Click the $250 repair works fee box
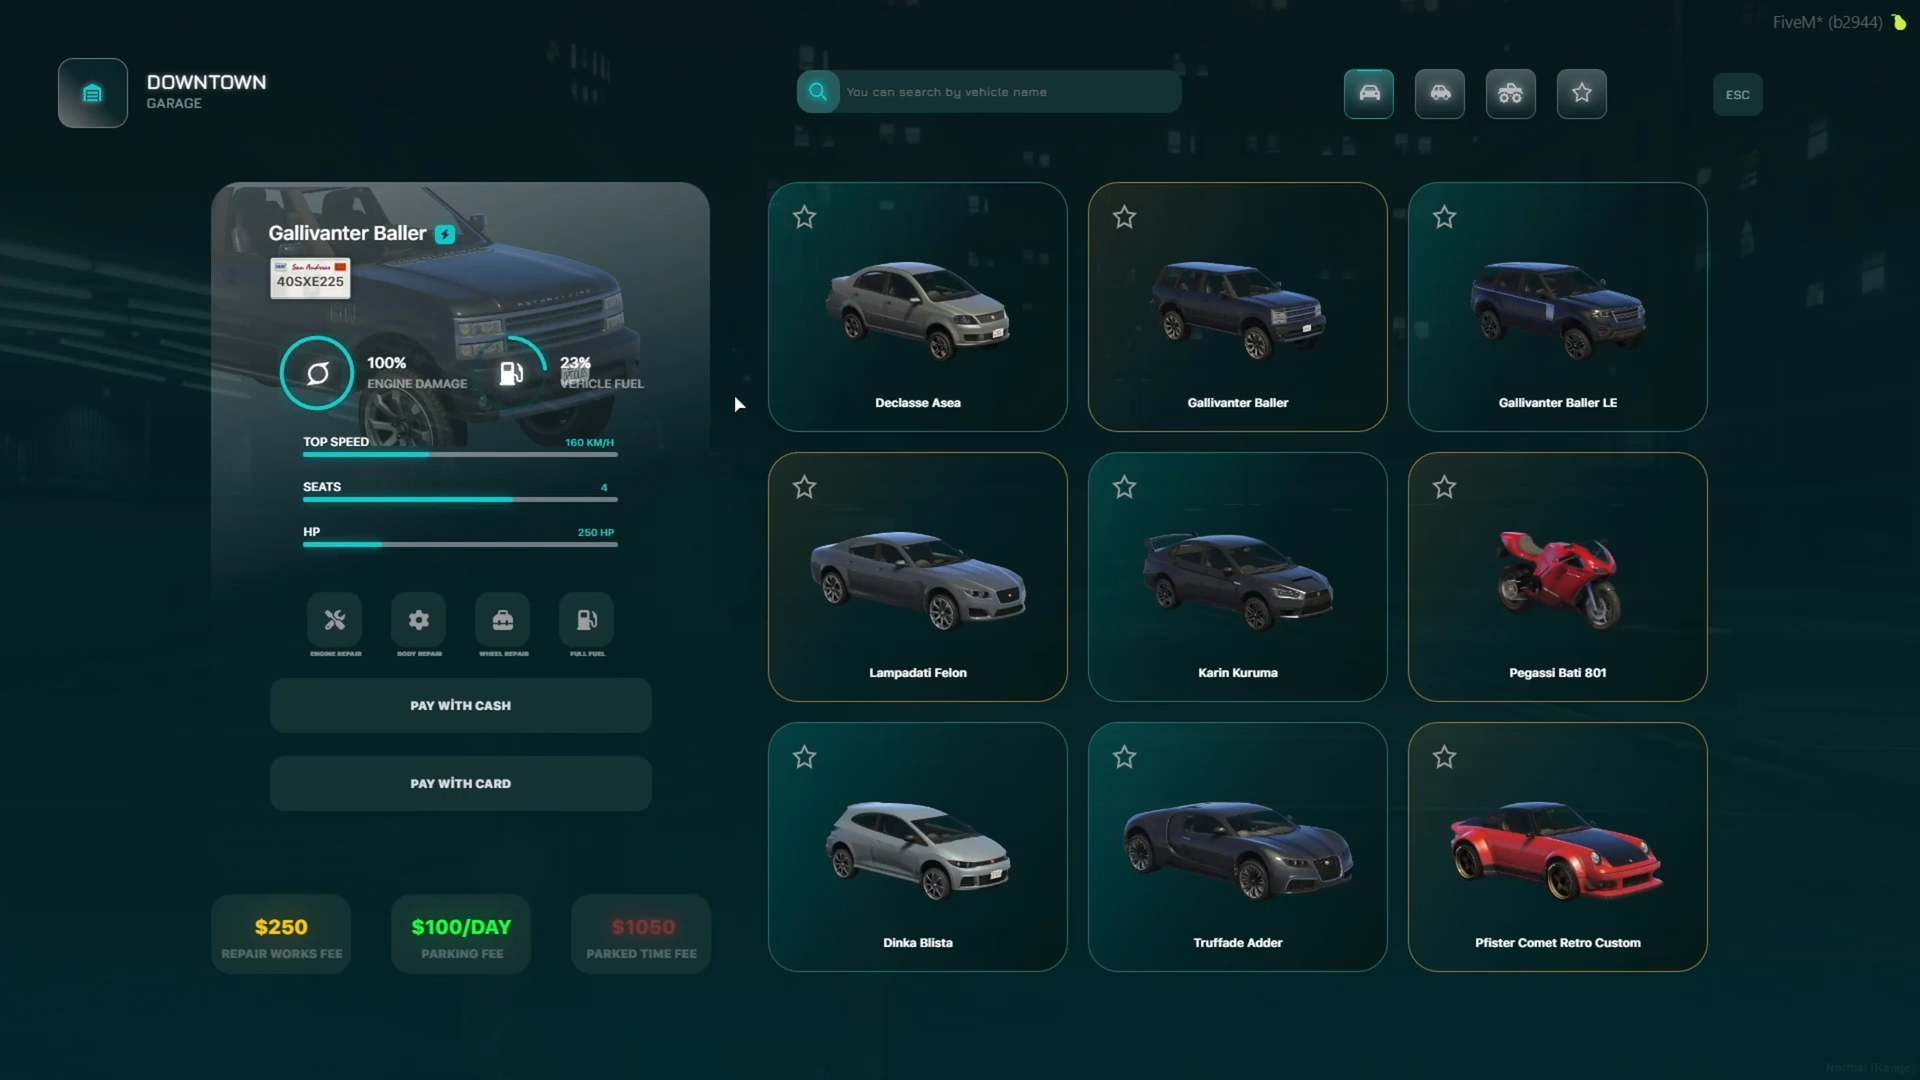 [x=281, y=935]
